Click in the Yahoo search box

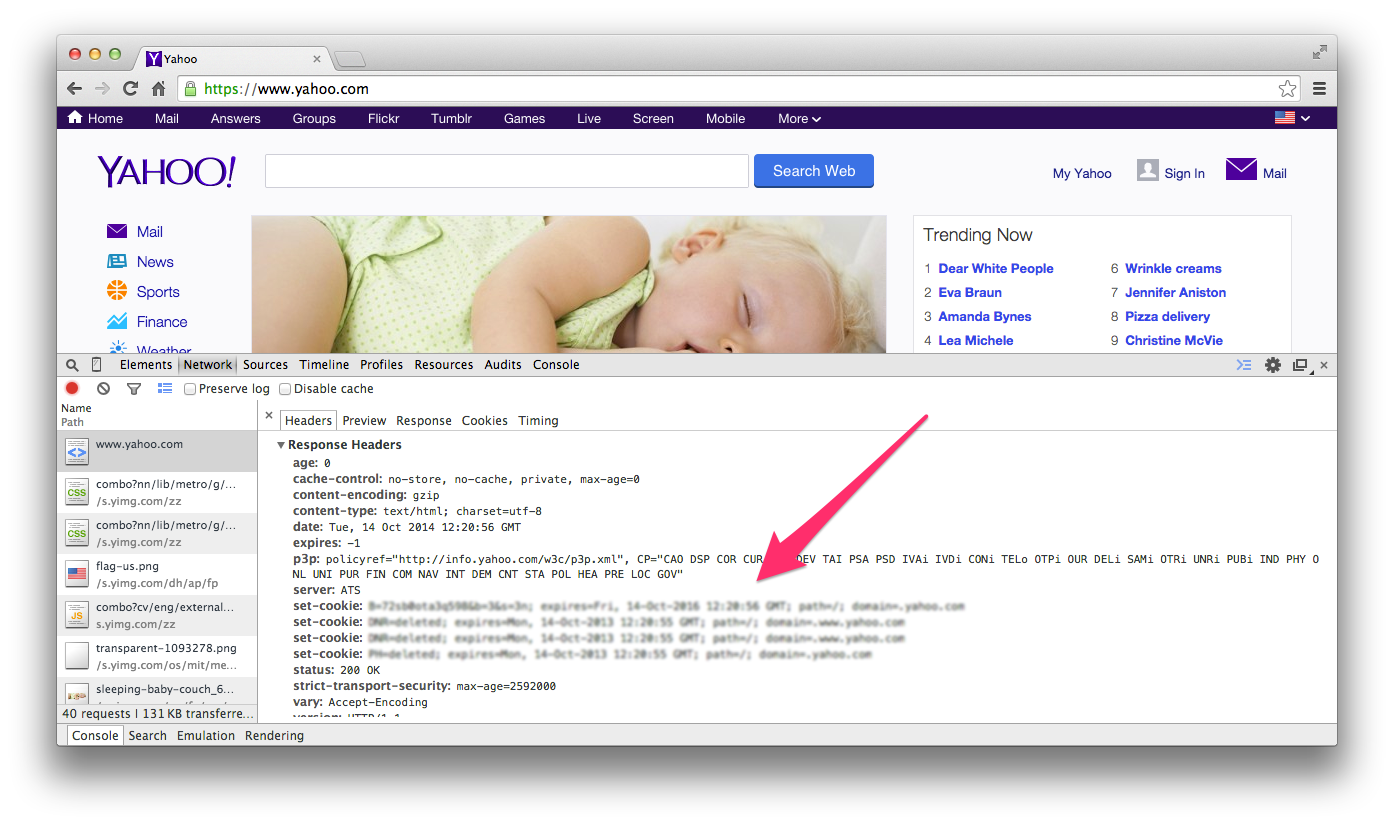tap(507, 171)
